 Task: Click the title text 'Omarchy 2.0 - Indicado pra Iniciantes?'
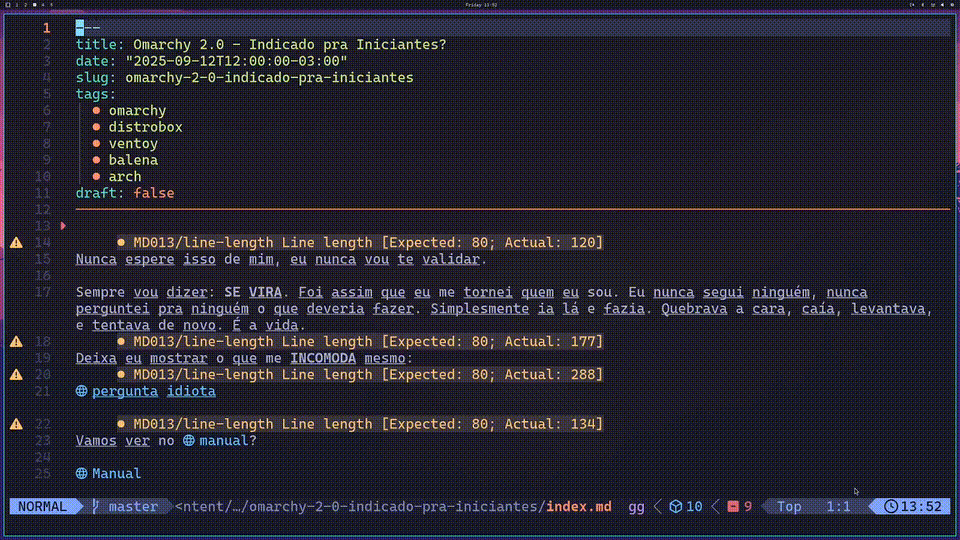(290, 45)
